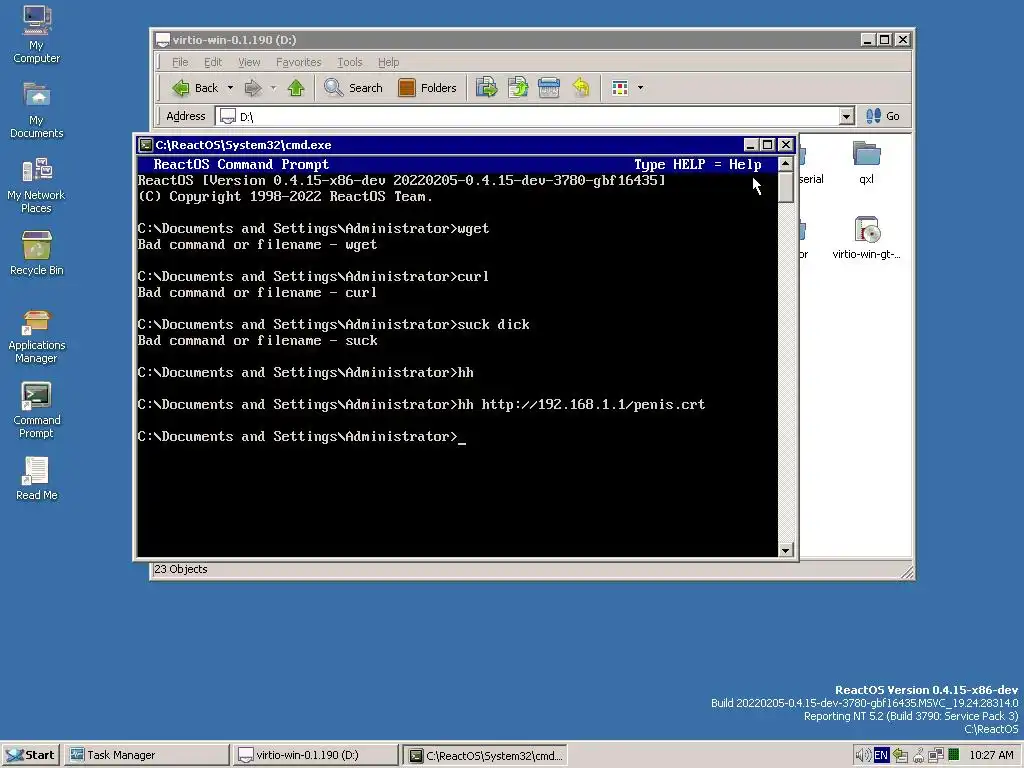
Task: Expand the Forward history dropdown arrow
Action: coord(274,88)
